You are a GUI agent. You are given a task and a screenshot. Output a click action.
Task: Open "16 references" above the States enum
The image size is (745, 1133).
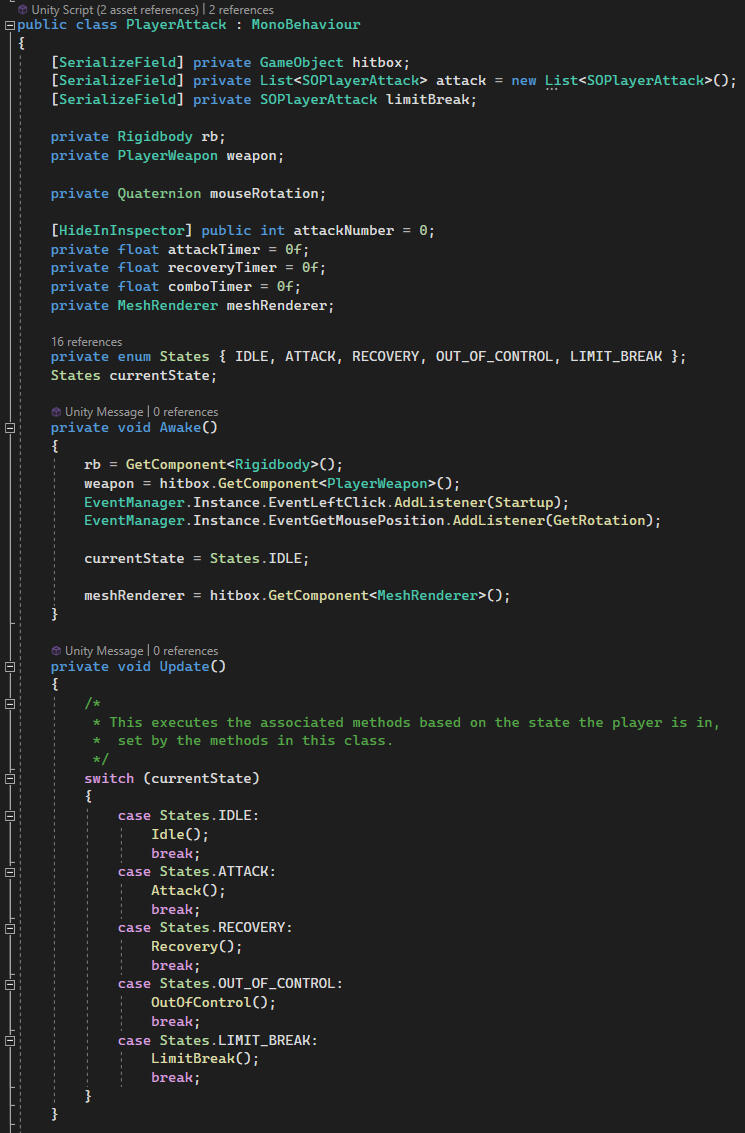coord(86,342)
